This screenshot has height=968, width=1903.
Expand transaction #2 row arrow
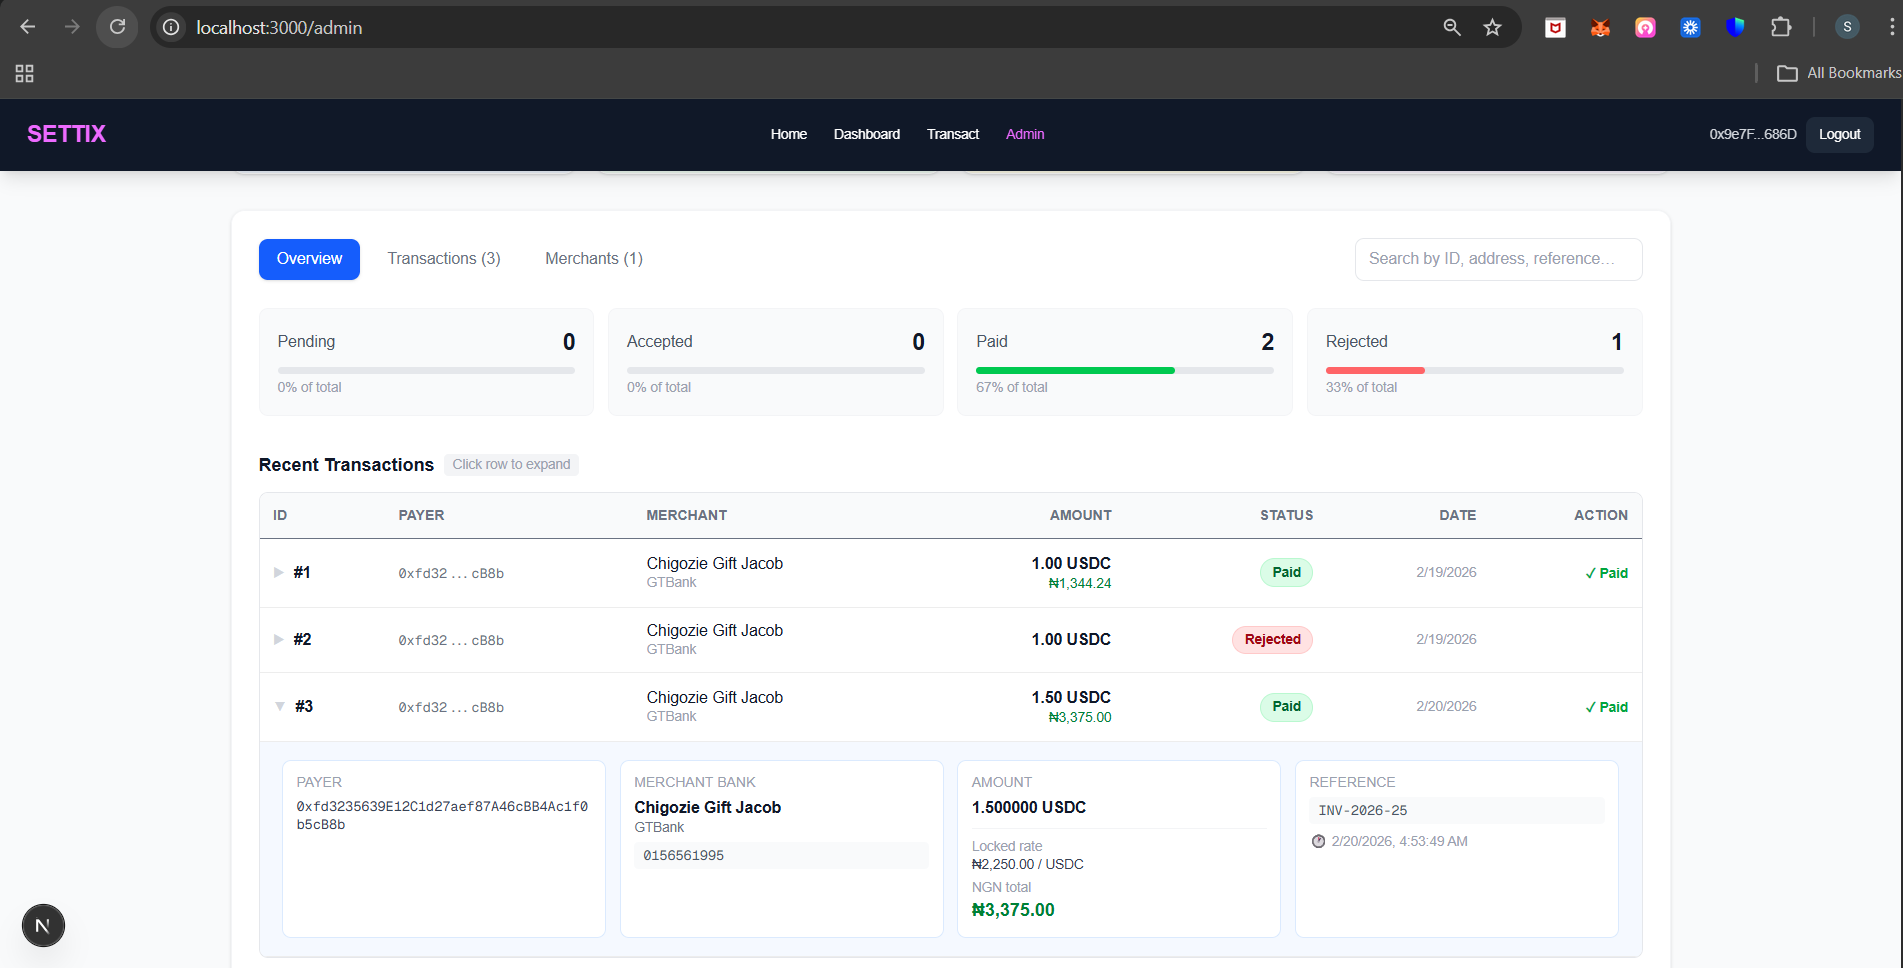pos(279,639)
